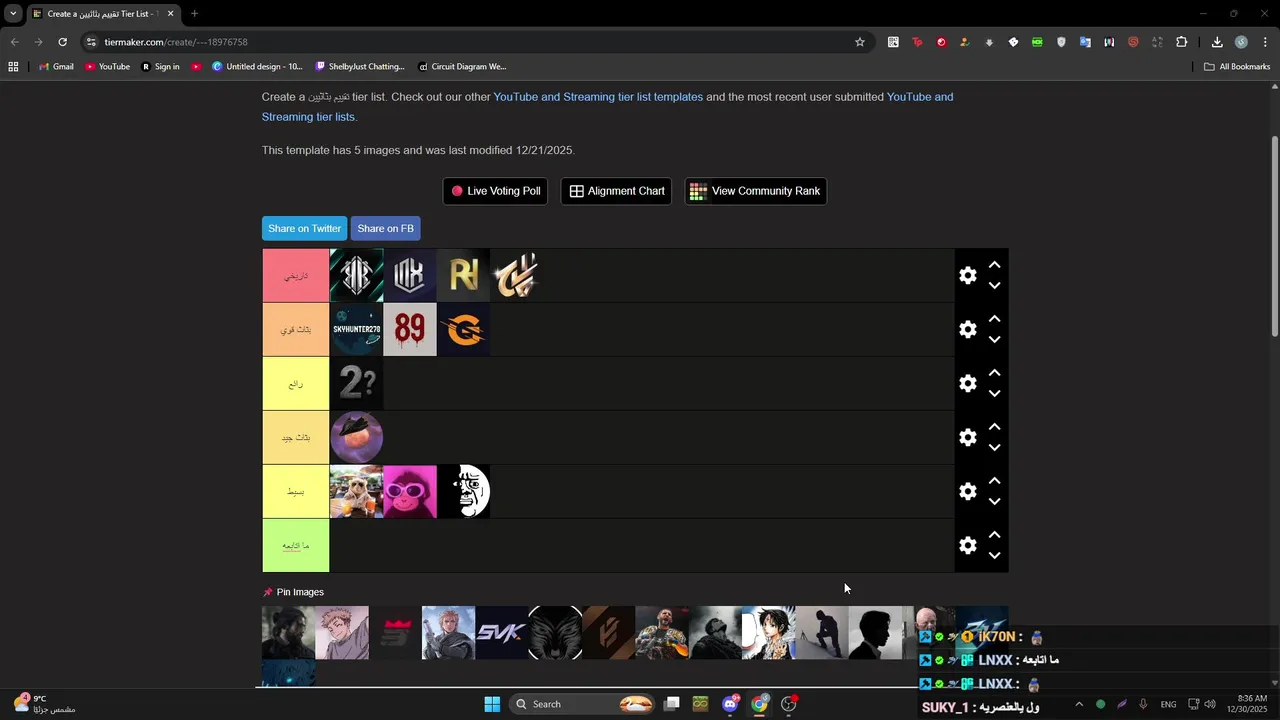Open the ShelbyJust Chatting bookmark
This screenshot has height=720, width=1280.
[x=360, y=67]
